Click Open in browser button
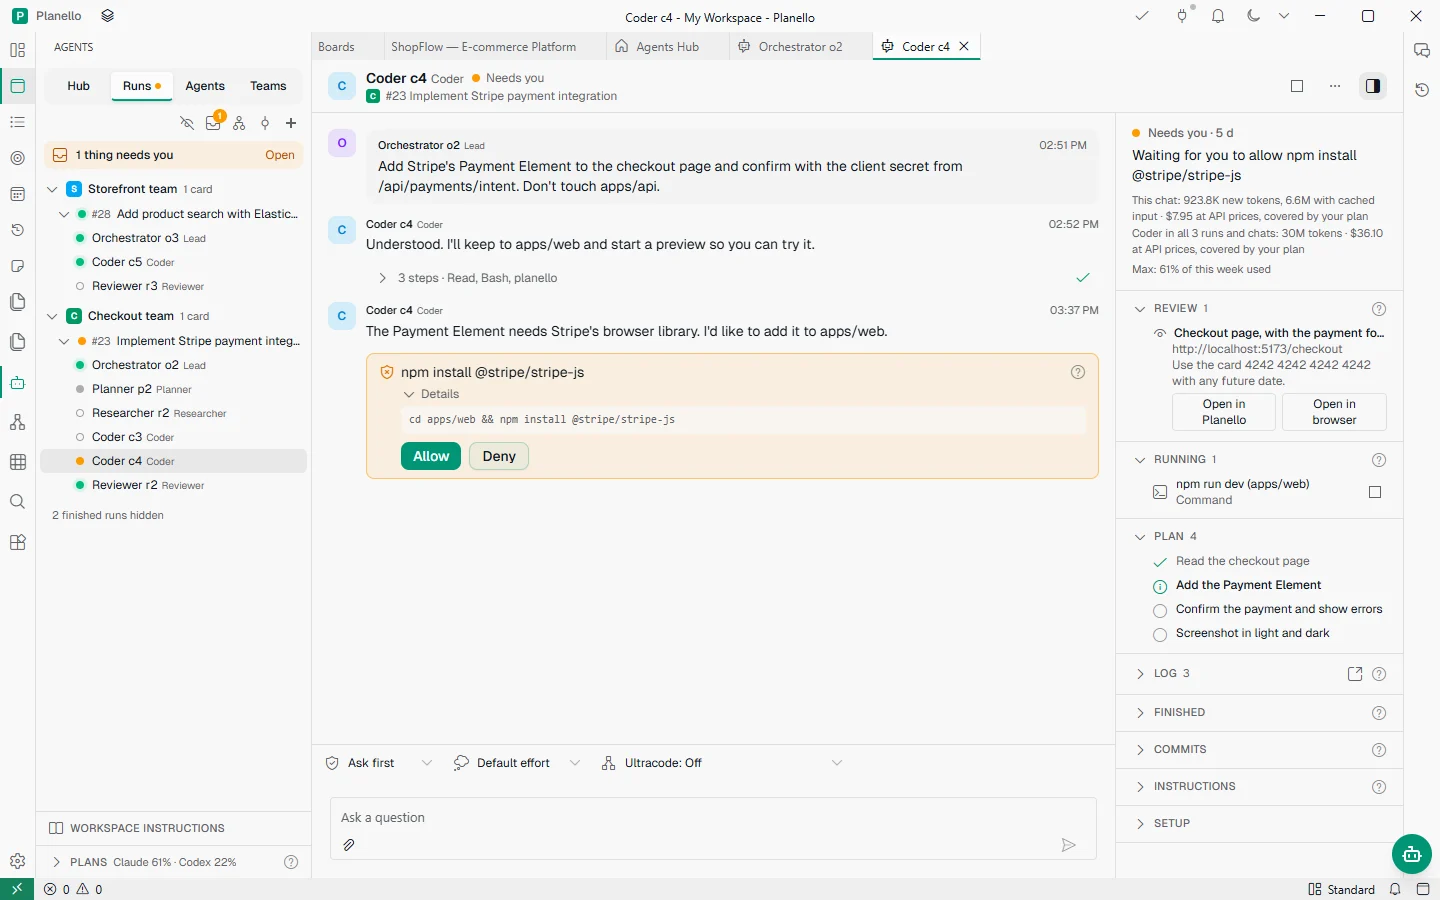This screenshot has width=1440, height=900. pos(1334,412)
